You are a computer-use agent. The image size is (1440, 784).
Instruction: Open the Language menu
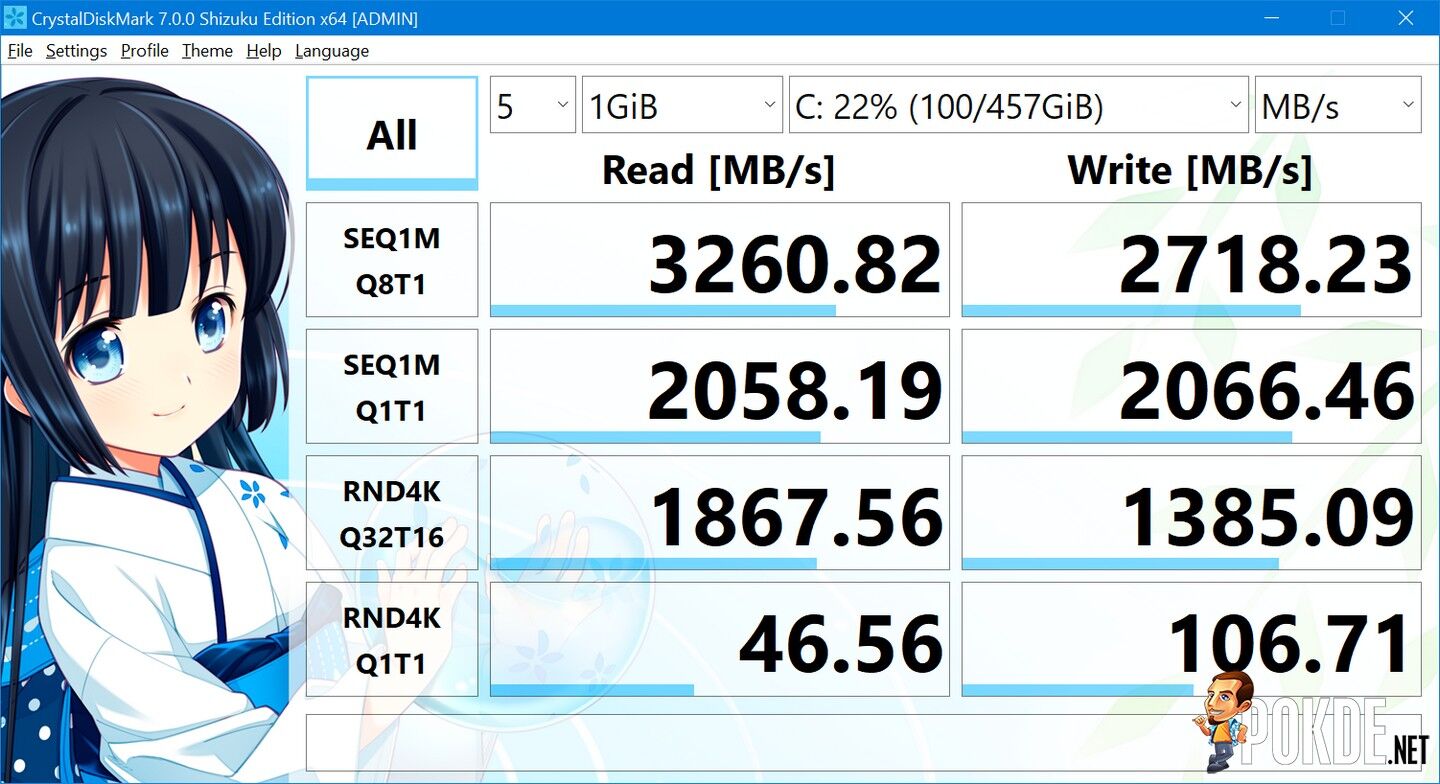pos(332,51)
